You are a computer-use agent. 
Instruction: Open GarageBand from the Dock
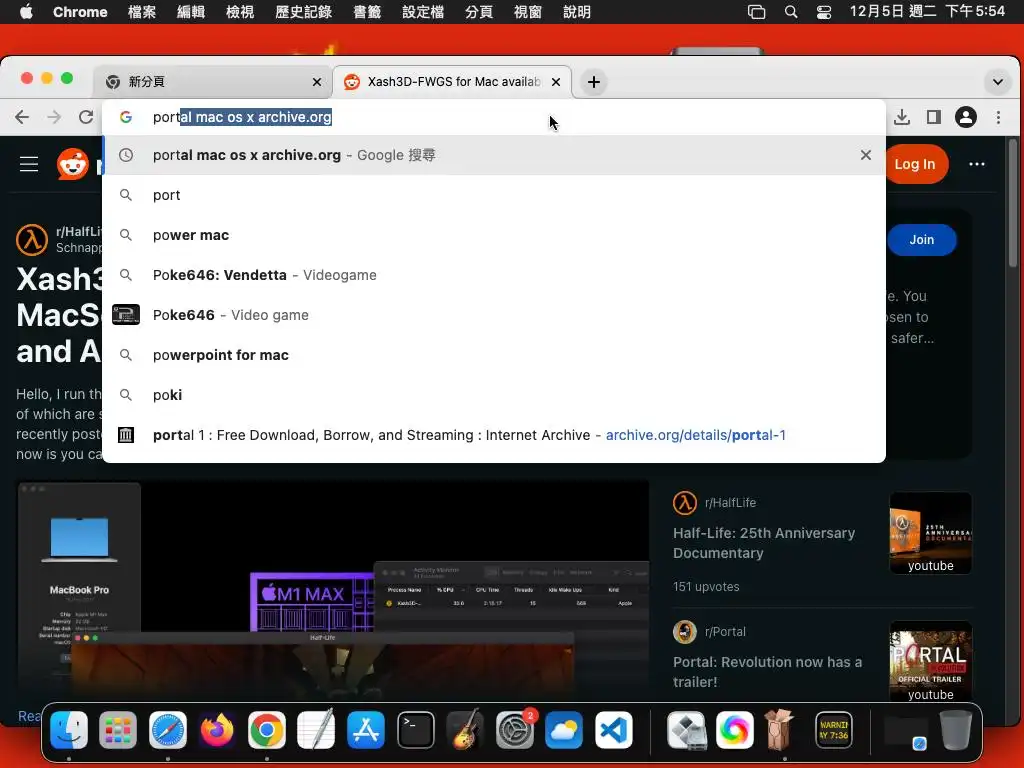pyautogui.click(x=465, y=730)
